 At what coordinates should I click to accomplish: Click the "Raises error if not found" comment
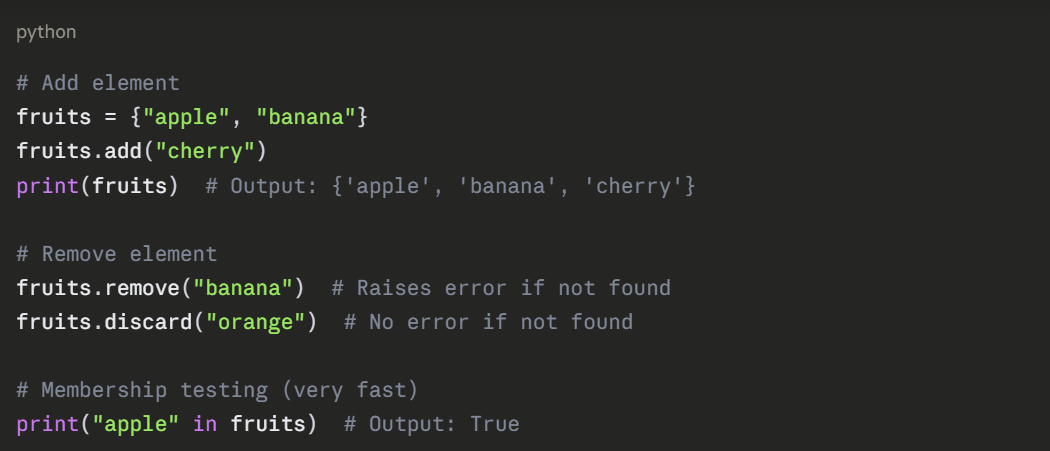(x=501, y=288)
